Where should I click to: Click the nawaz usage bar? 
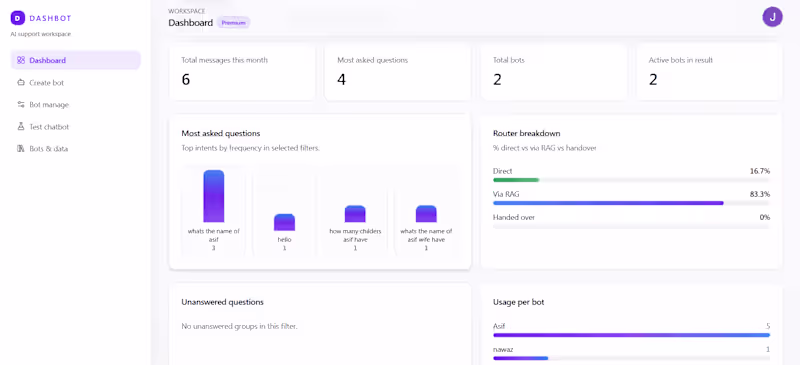[632, 358]
